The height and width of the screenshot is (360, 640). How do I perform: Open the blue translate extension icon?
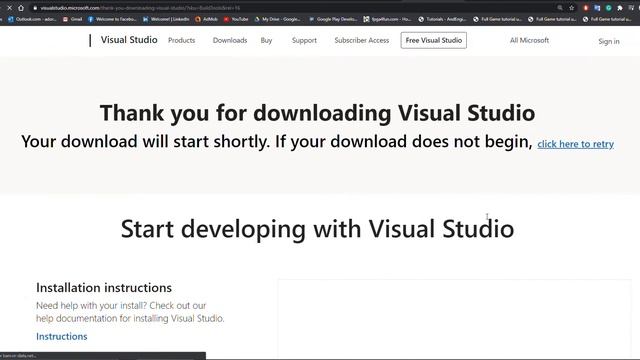(x=597, y=8)
